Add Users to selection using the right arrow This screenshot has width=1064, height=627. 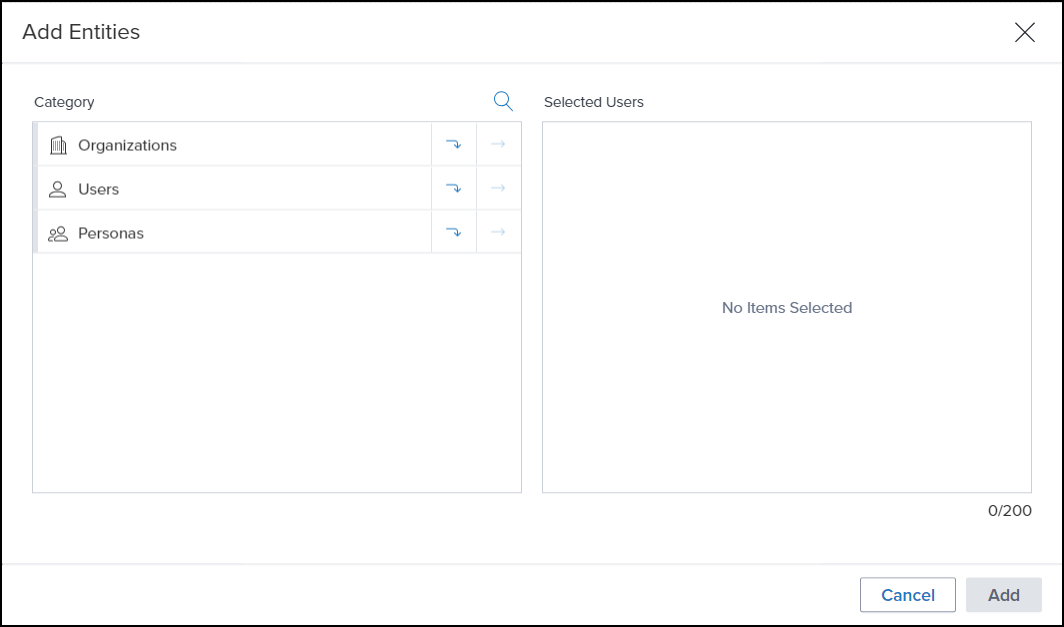point(498,189)
